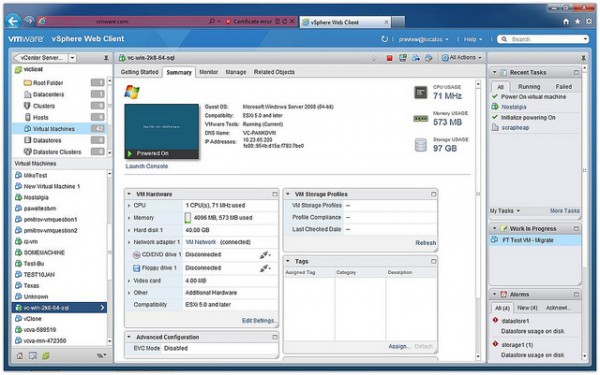Maximize the Work In Progress panel

[576, 228]
